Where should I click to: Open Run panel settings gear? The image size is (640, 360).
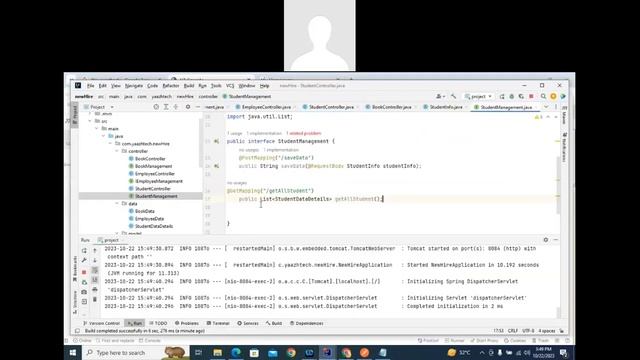(x=546, y=240)
